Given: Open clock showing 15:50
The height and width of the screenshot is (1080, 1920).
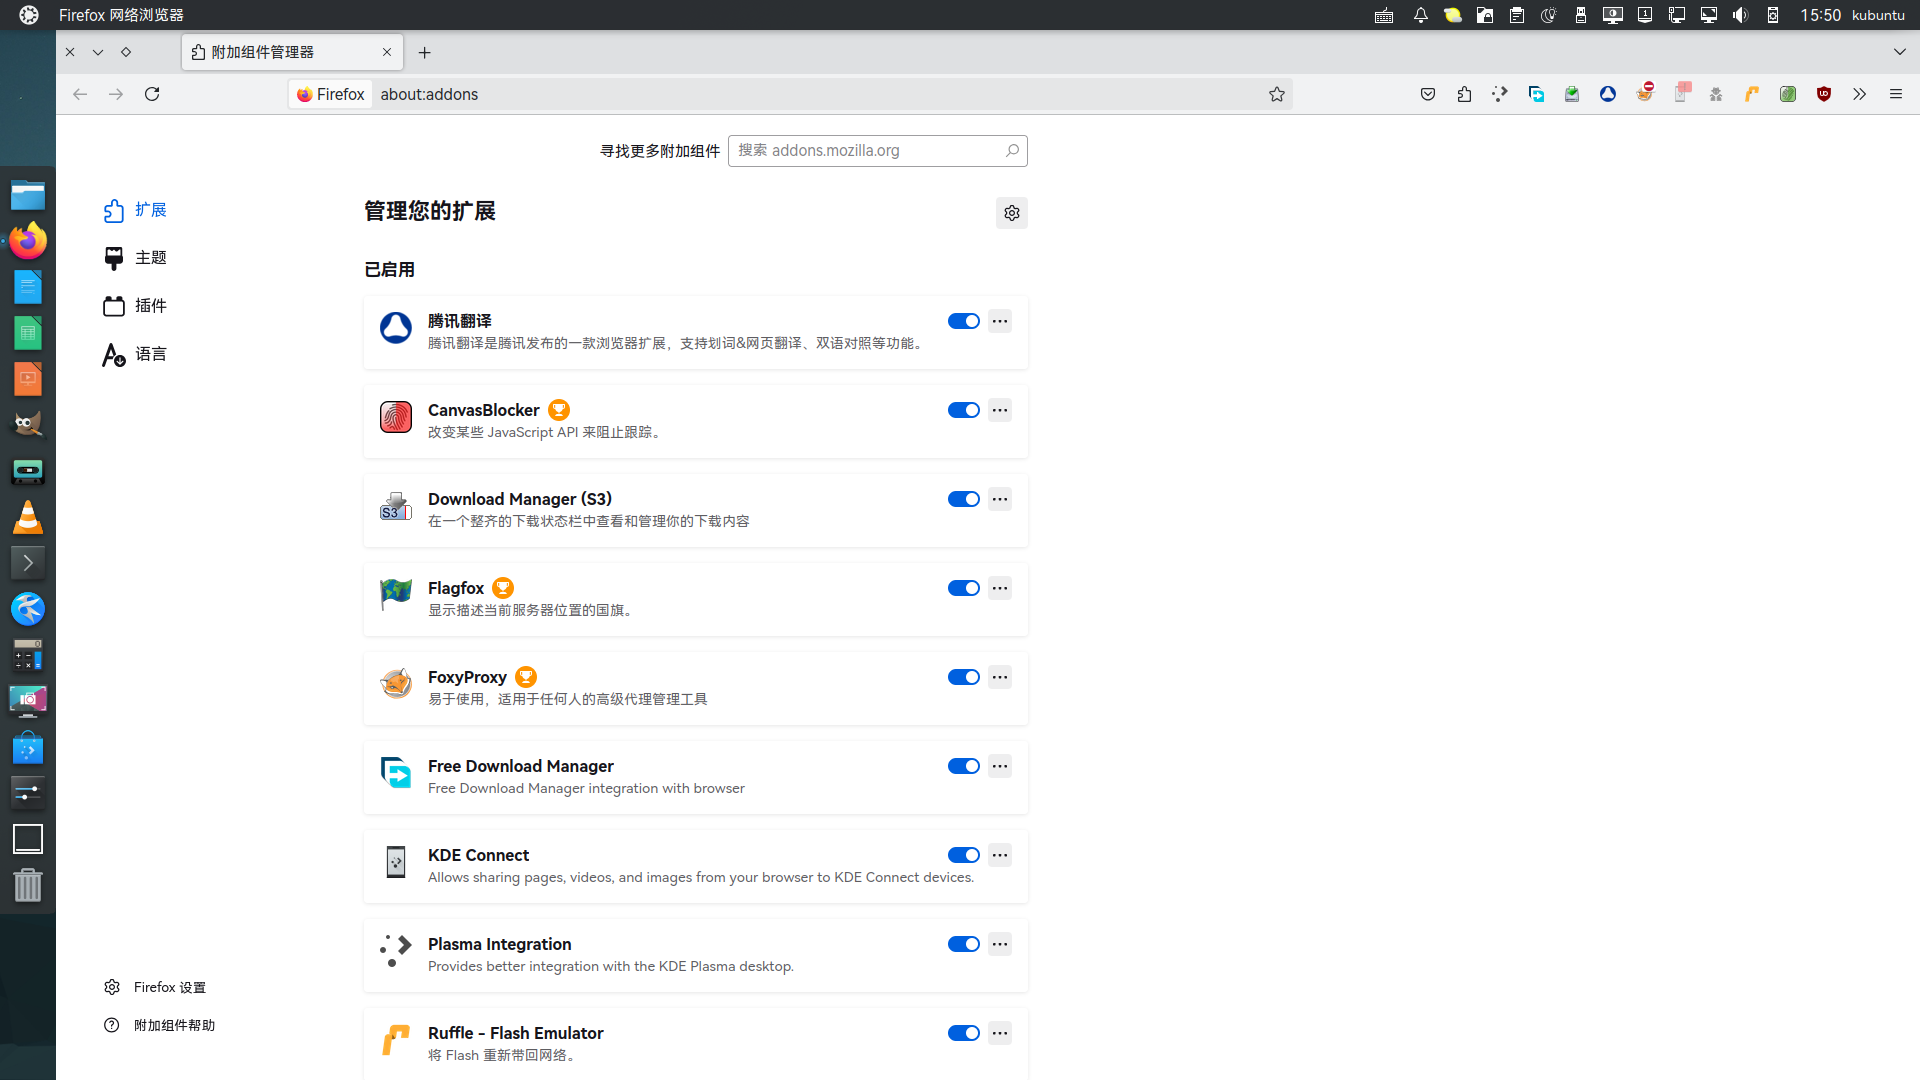Looking at the screenshot, I should [1820, 15].
